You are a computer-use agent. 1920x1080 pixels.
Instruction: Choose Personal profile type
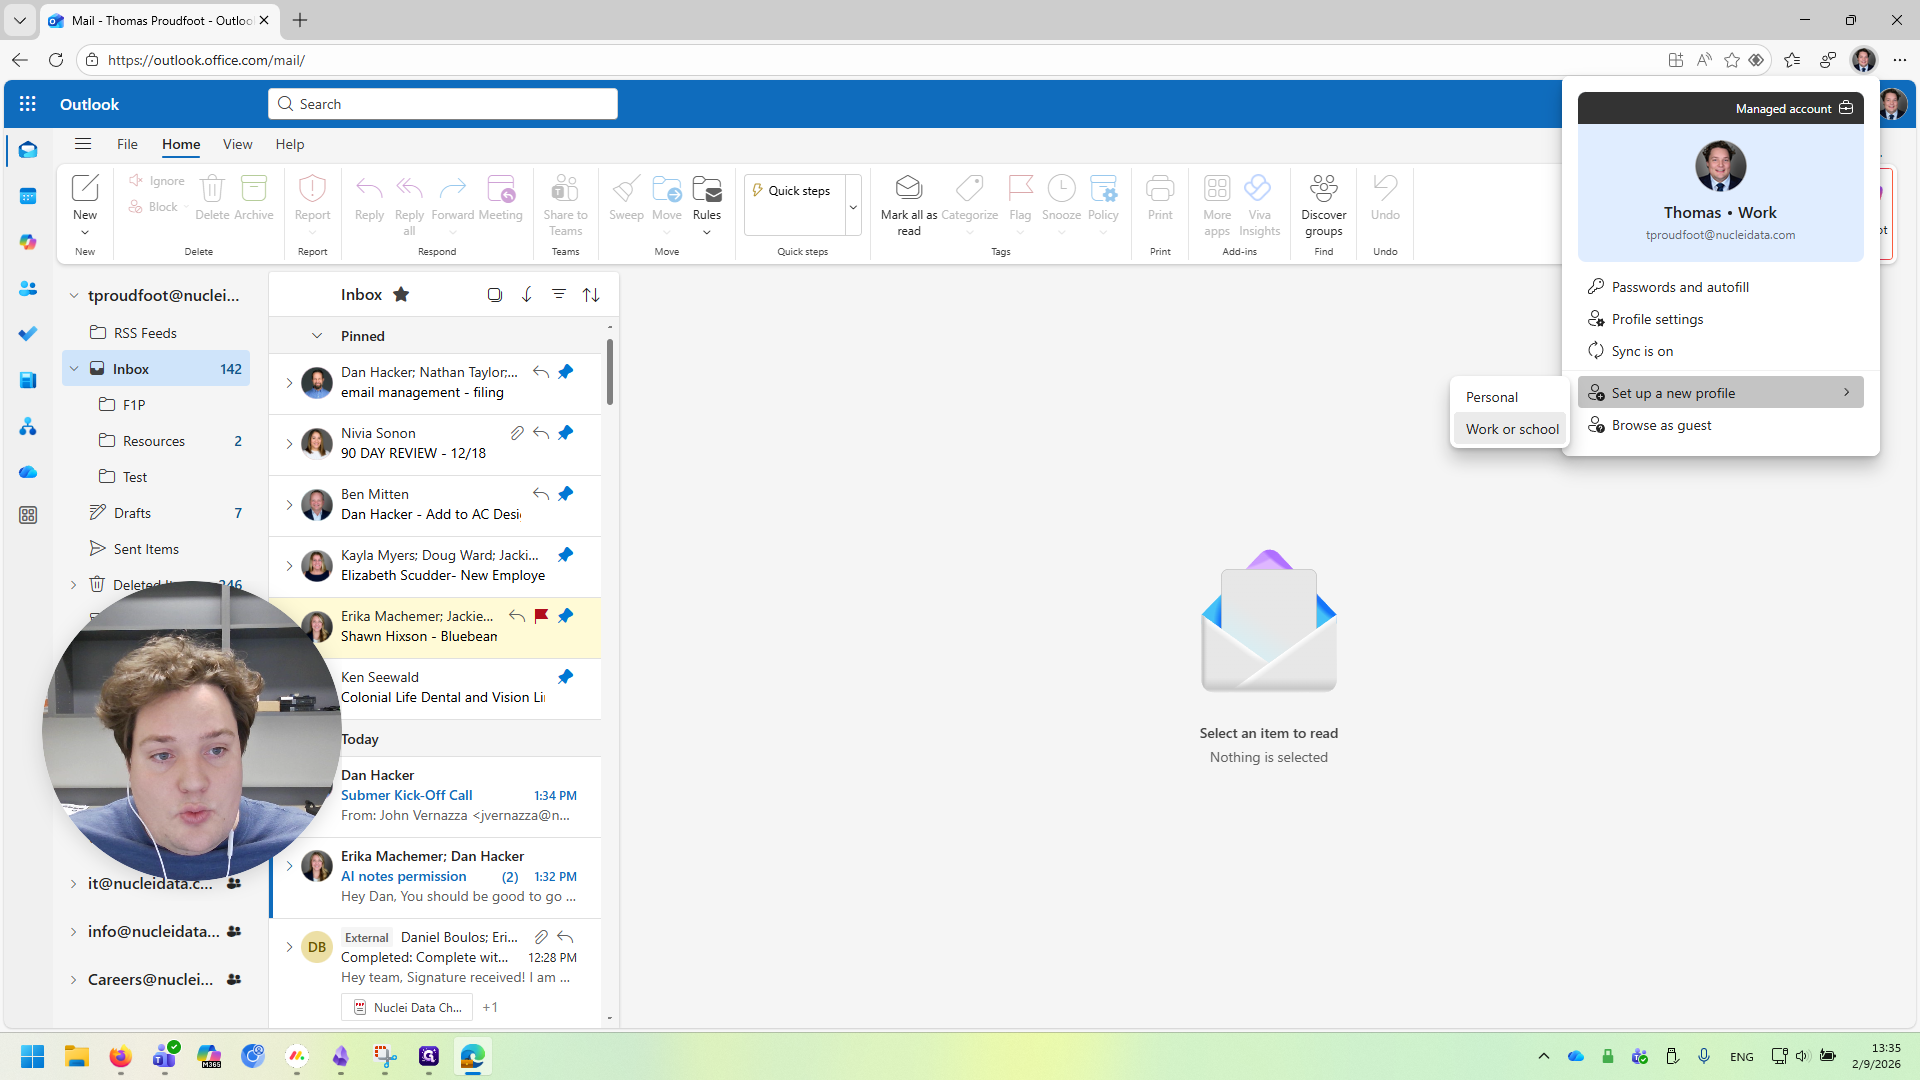(x=1510, y=397)
